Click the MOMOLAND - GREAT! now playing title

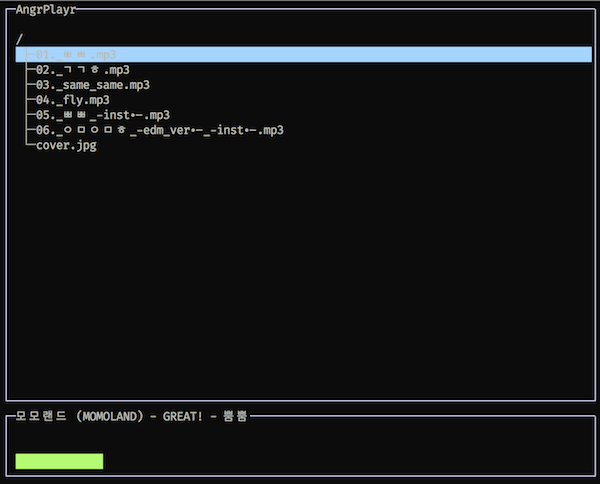point(131,416)
